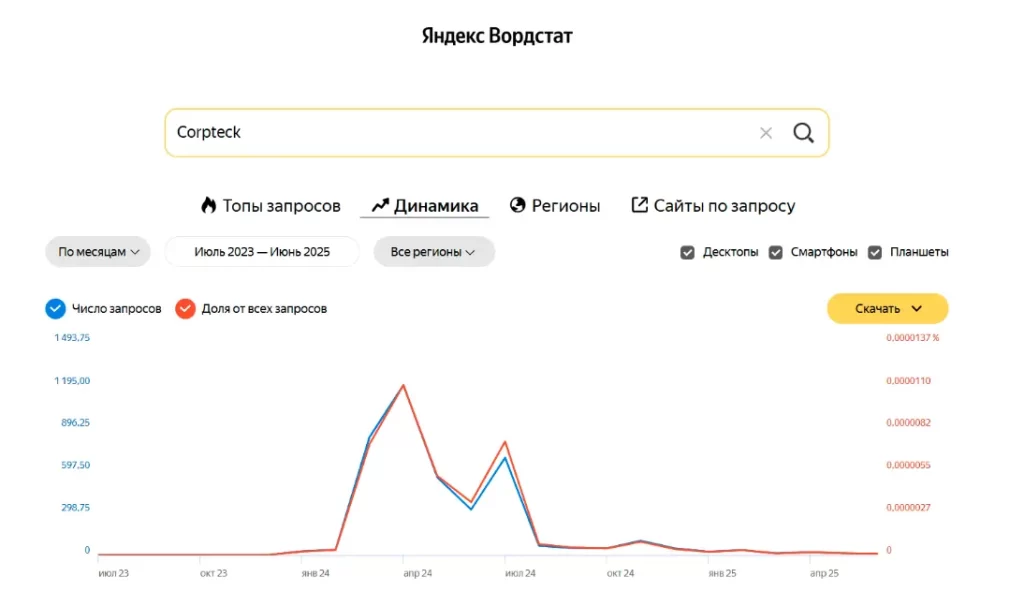This screenshot has width=1024, height=607.
Task: Toggle the red Доля от всех запросов series
Action: [x=185, y=308]
